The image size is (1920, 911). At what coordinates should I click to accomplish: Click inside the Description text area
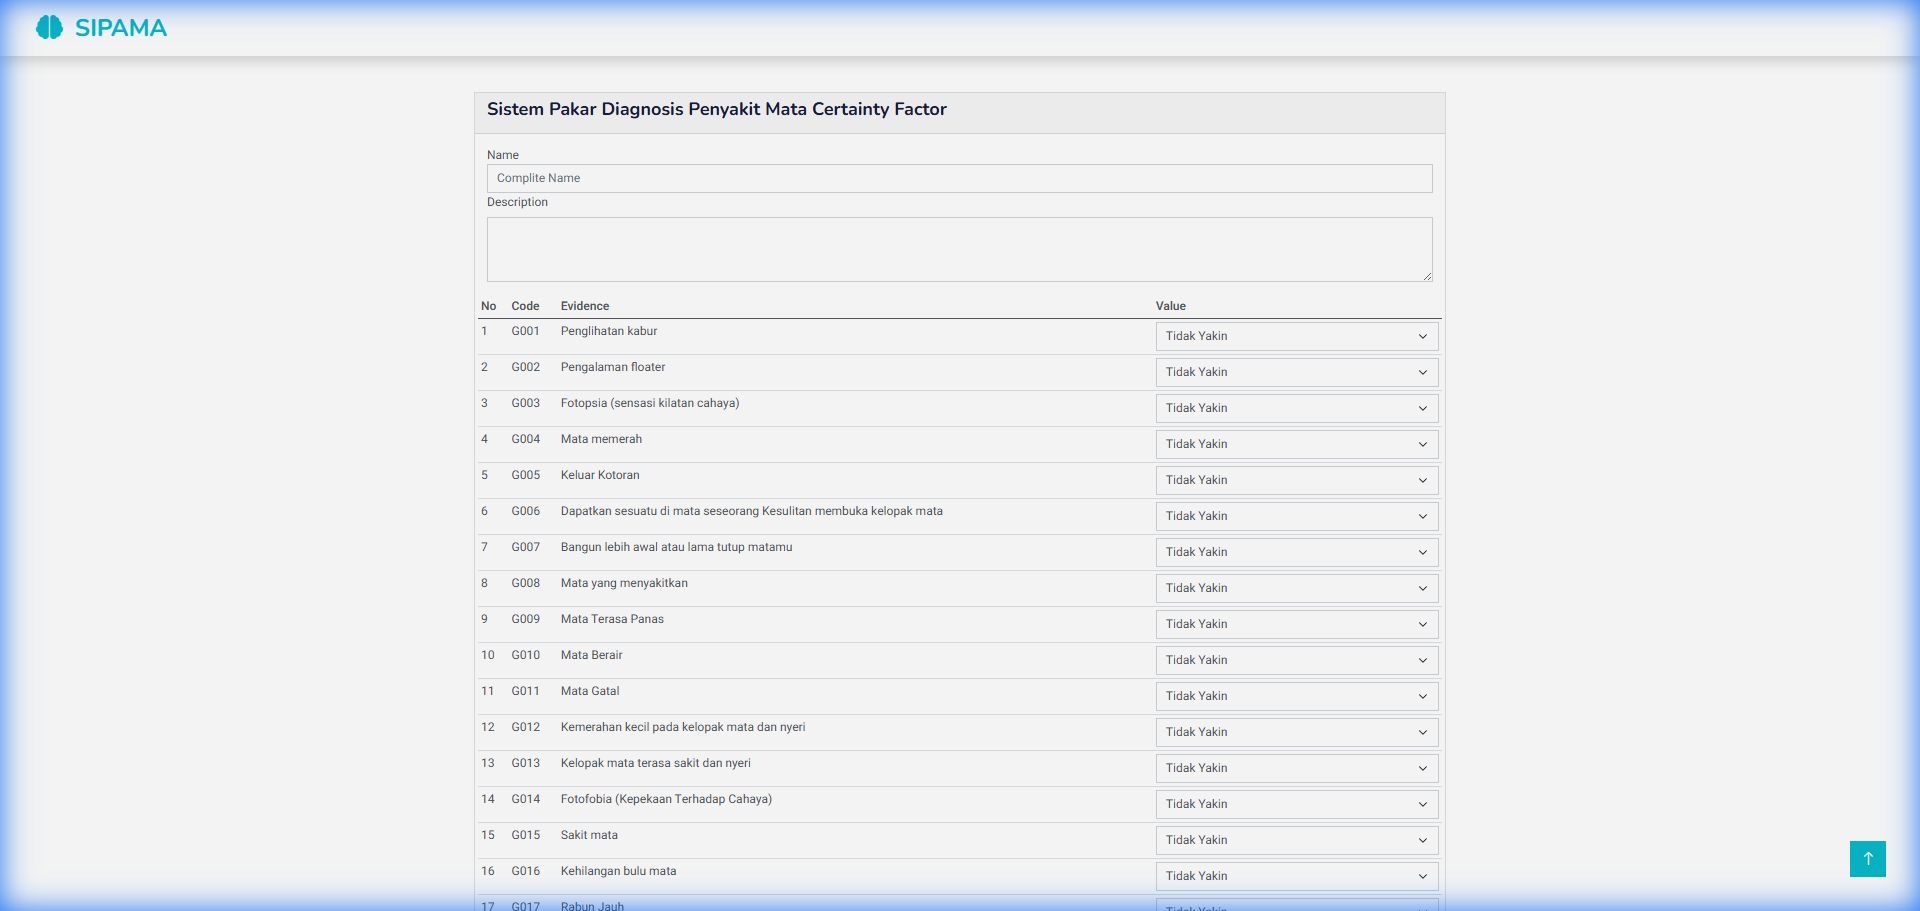click(959, 248)
